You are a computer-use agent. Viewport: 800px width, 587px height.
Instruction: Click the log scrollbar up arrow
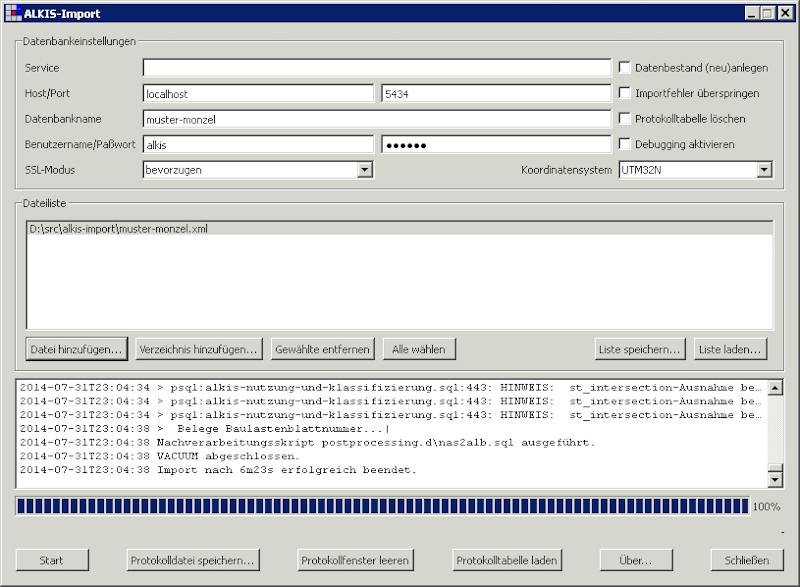775,388
